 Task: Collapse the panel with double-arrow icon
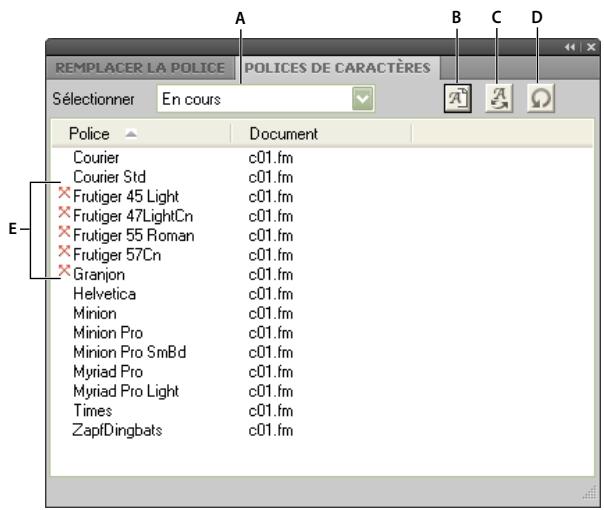(x=570, y=47)
